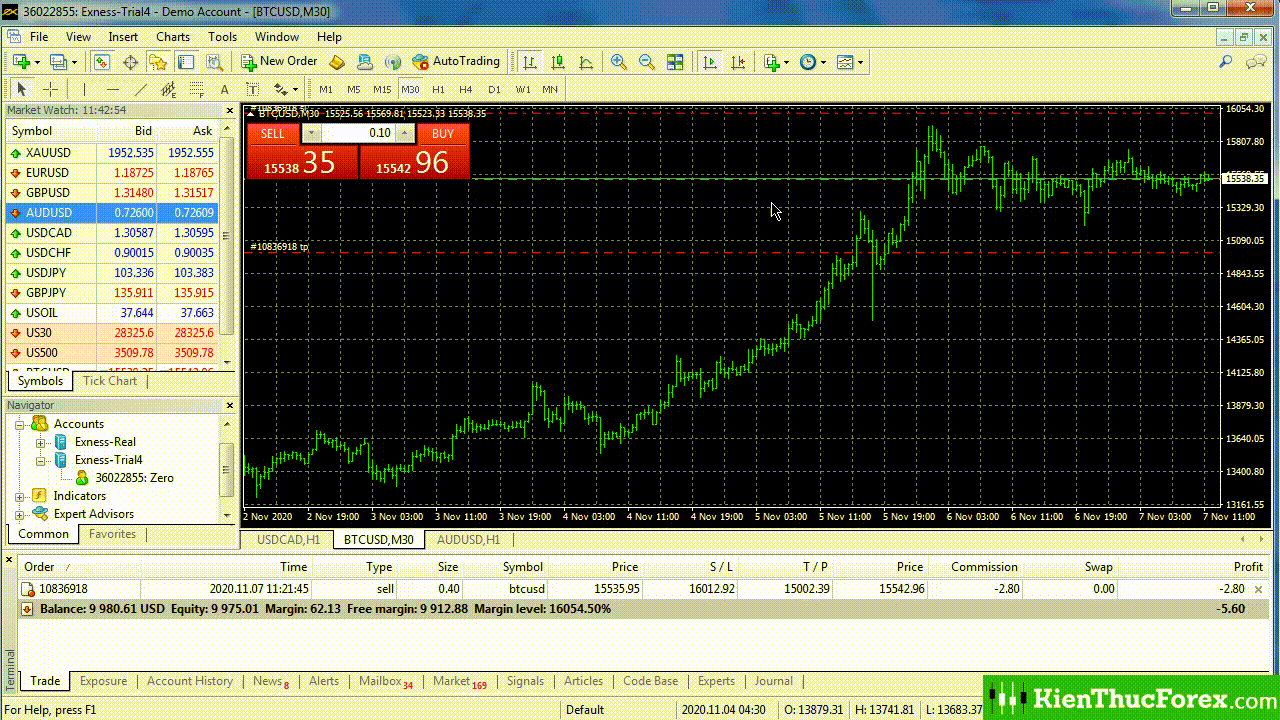Screen dimensions: 1280x720
Task: Click the New Chart icon
Action: pos(21,62)
